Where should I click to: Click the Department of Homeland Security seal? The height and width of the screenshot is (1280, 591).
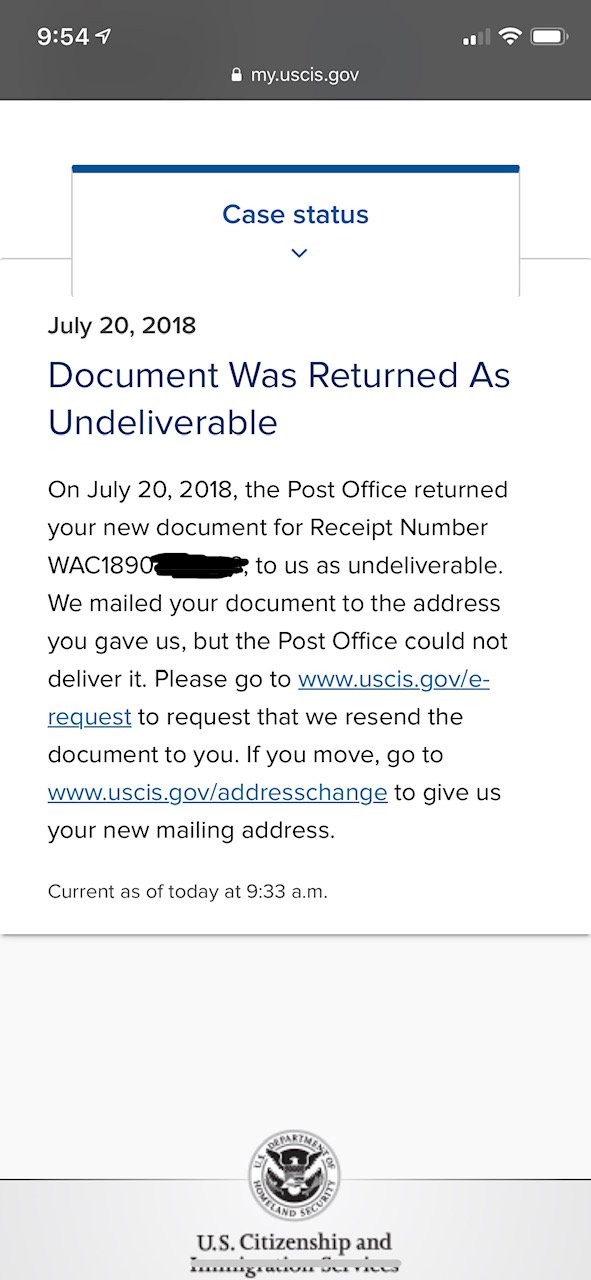pos(294,1176)
